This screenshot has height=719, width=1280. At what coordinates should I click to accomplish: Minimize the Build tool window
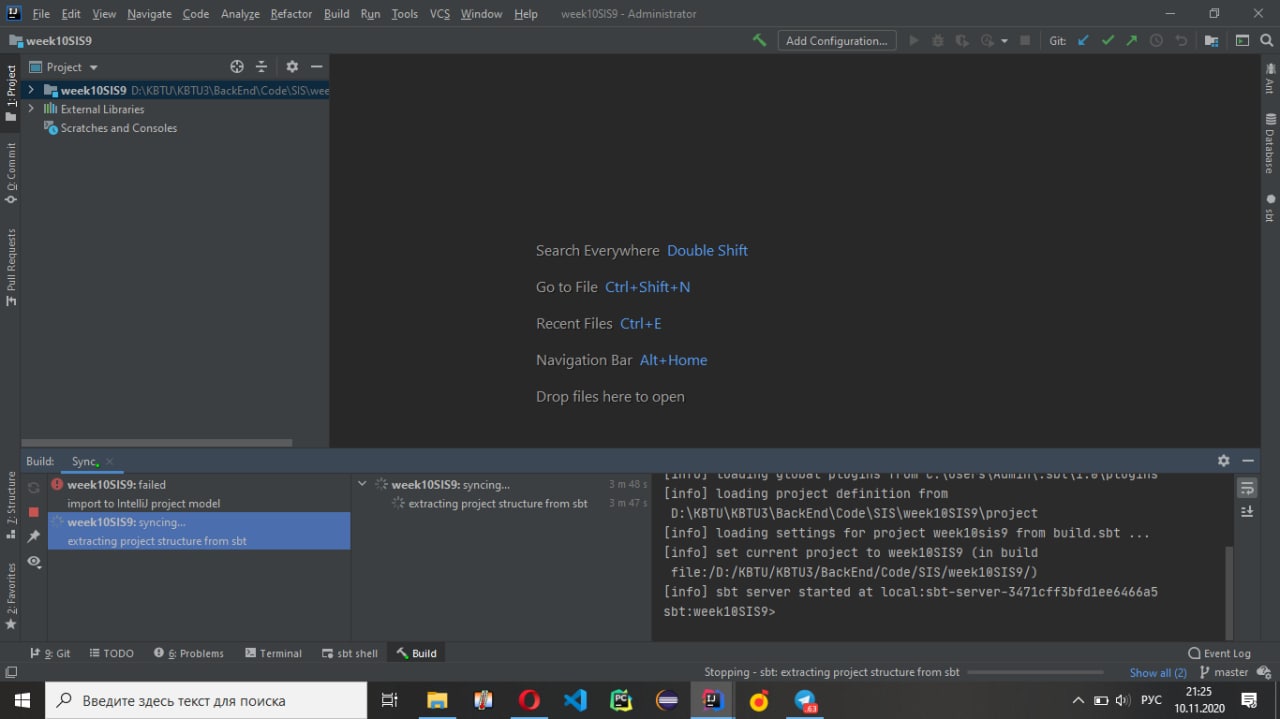1248,461
